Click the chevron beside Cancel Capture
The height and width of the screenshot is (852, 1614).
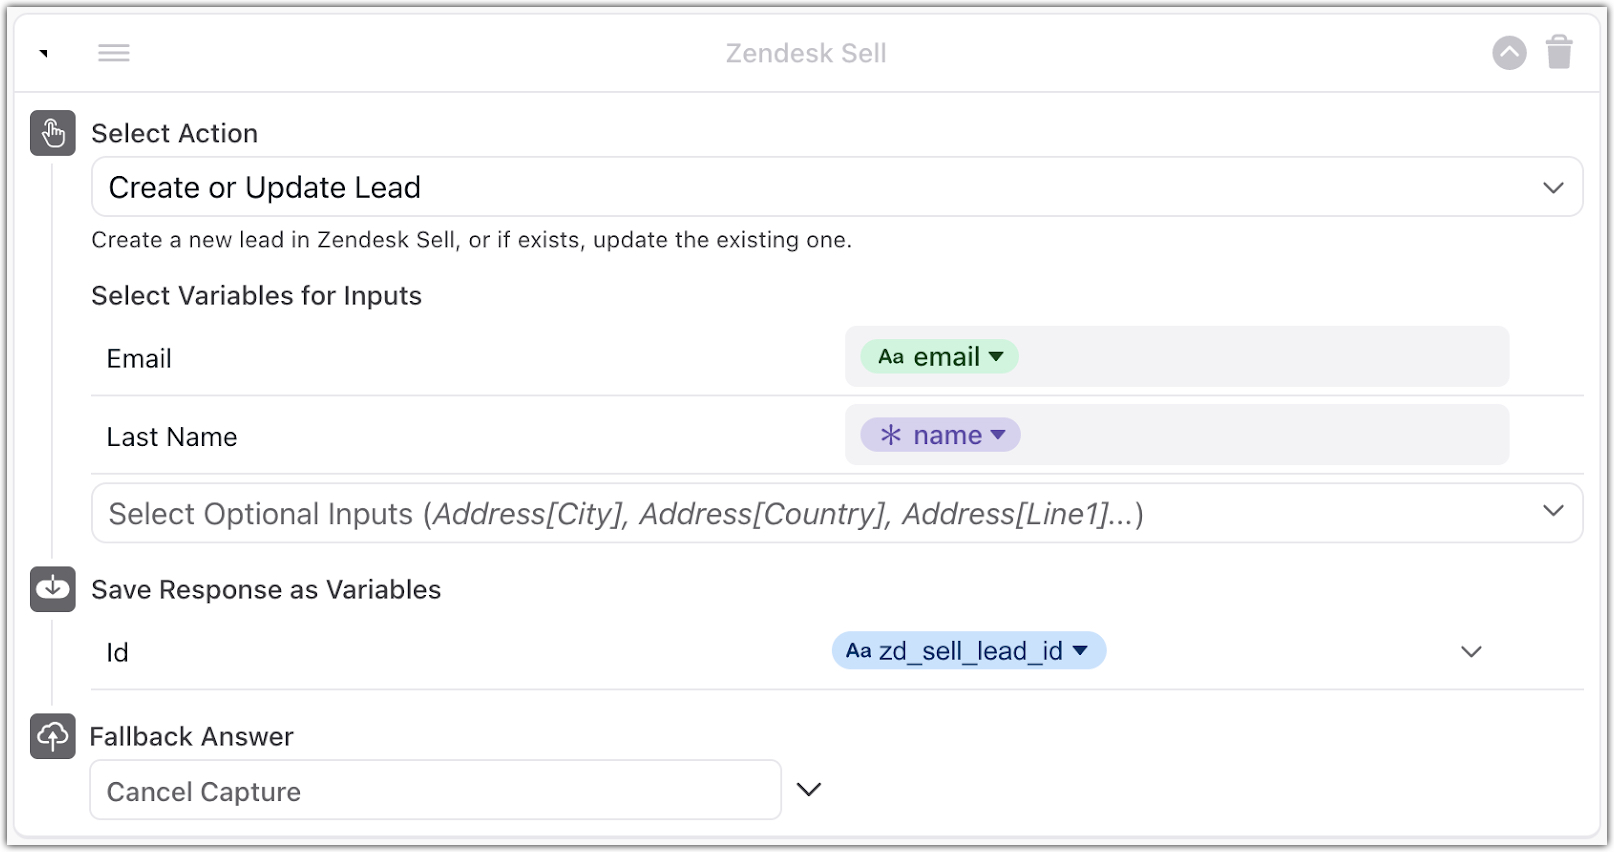pos(808,790)
